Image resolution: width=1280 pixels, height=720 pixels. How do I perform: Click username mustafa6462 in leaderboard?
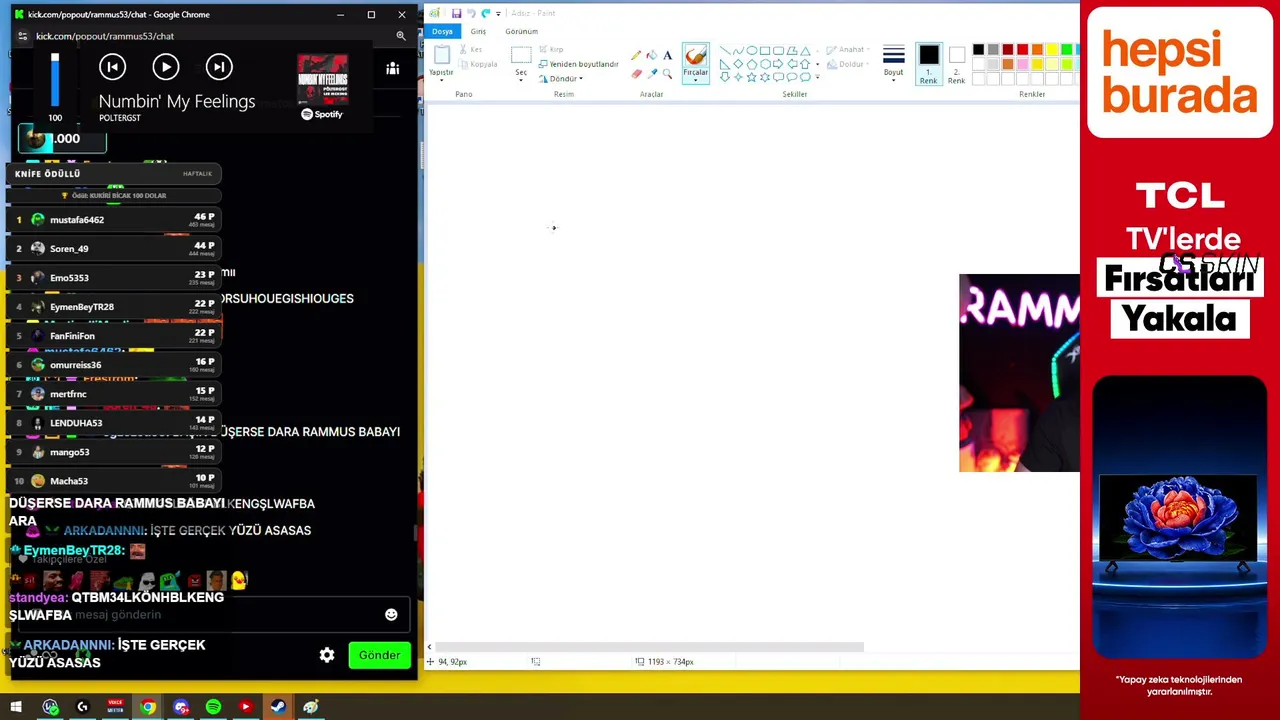[x=77, y=220]
